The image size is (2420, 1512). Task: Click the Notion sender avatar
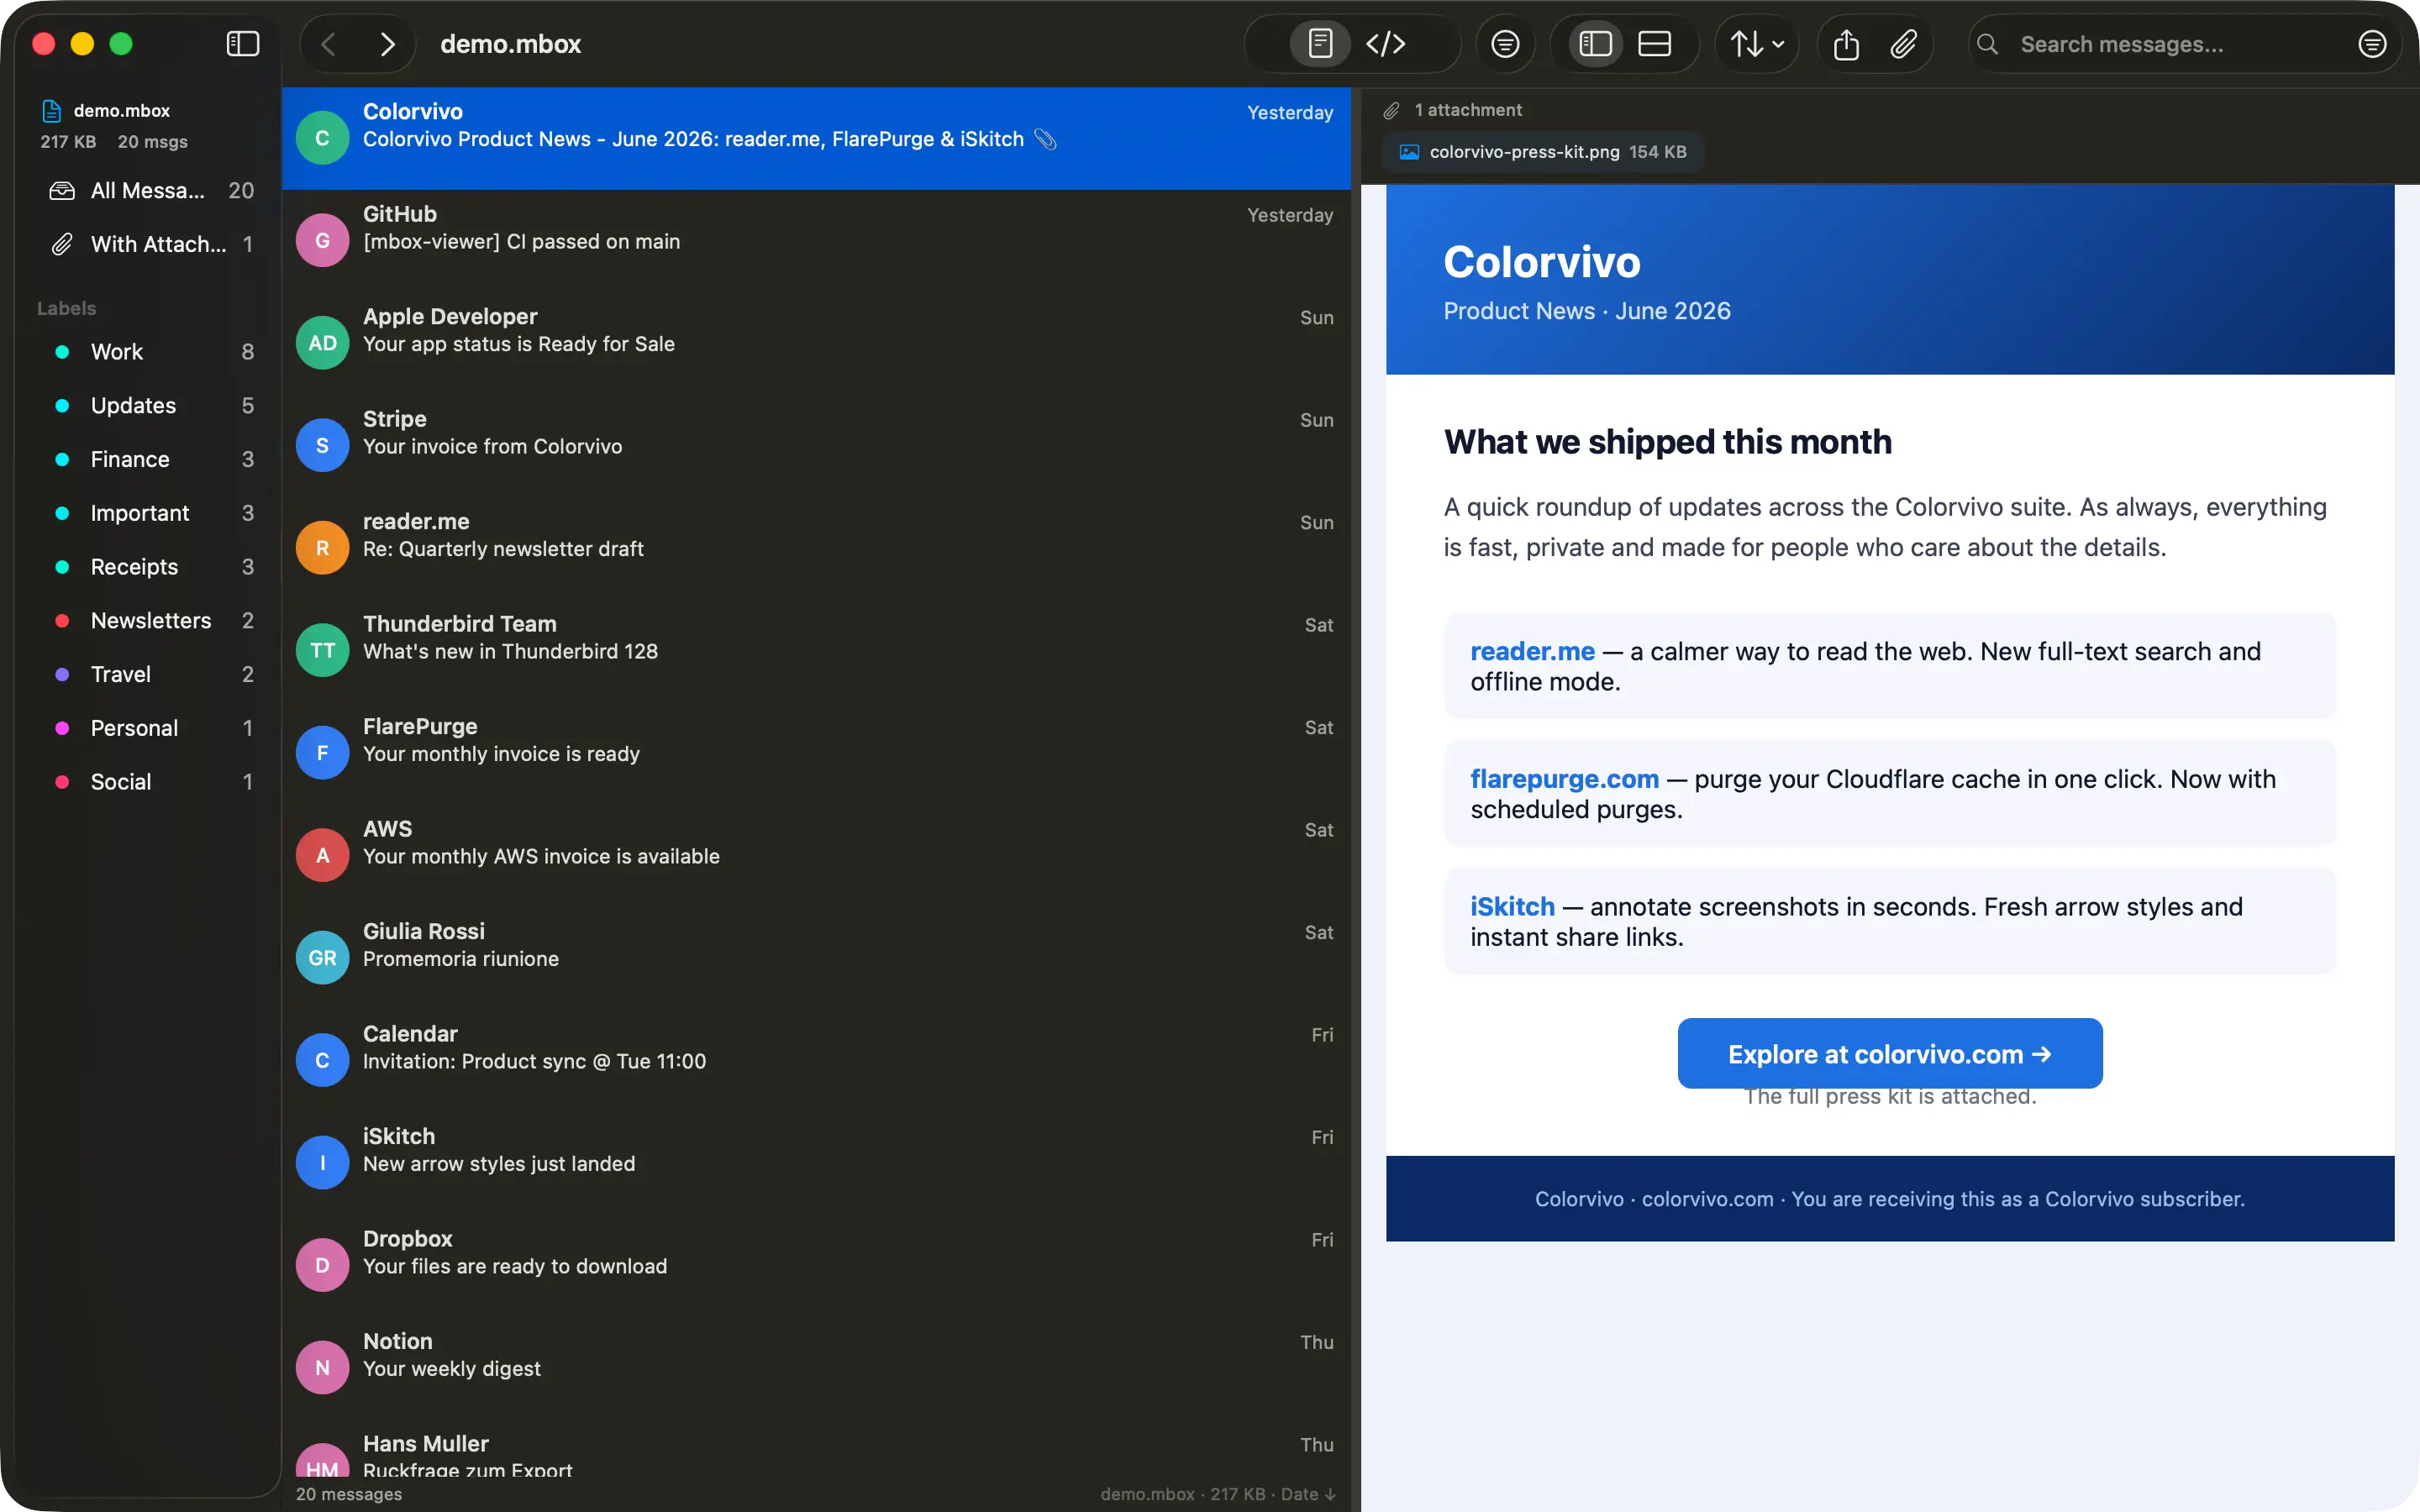[322, 1368]
